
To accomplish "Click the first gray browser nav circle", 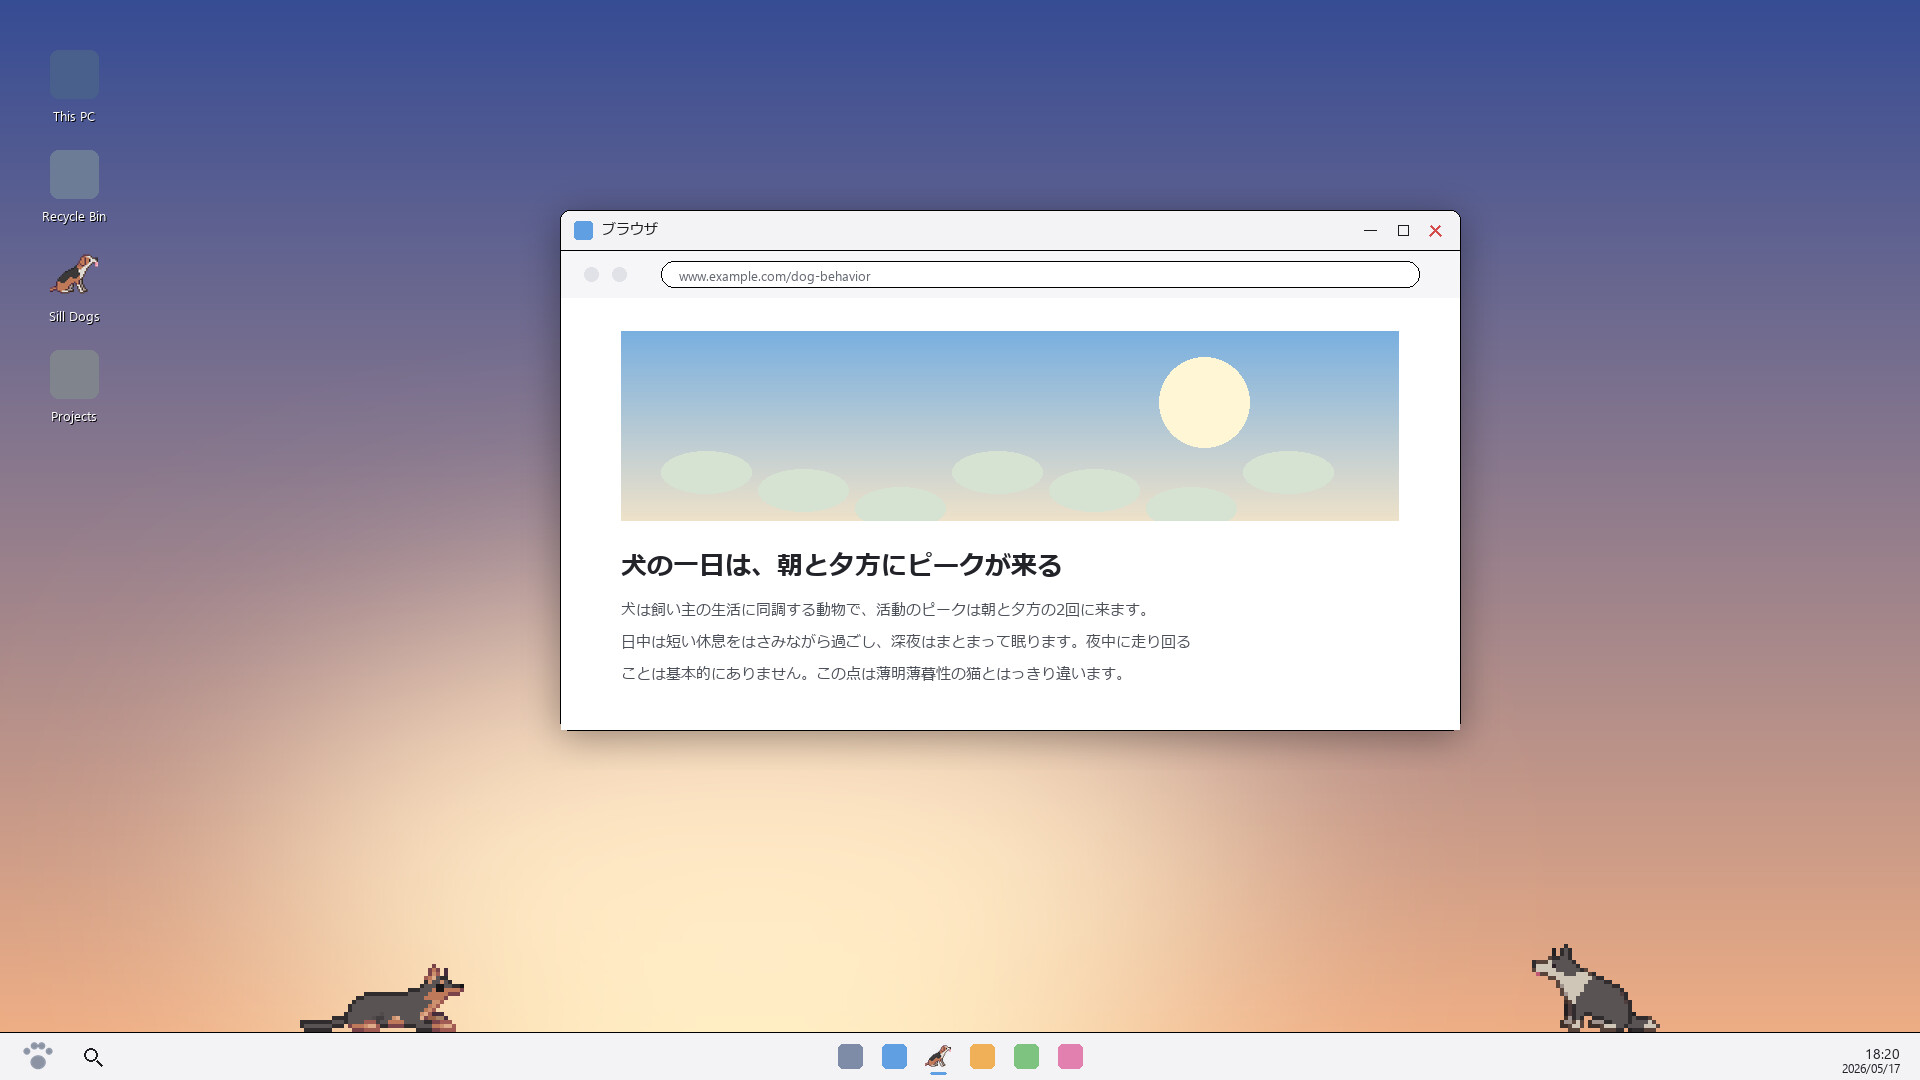I will click(x=591, y=274).
